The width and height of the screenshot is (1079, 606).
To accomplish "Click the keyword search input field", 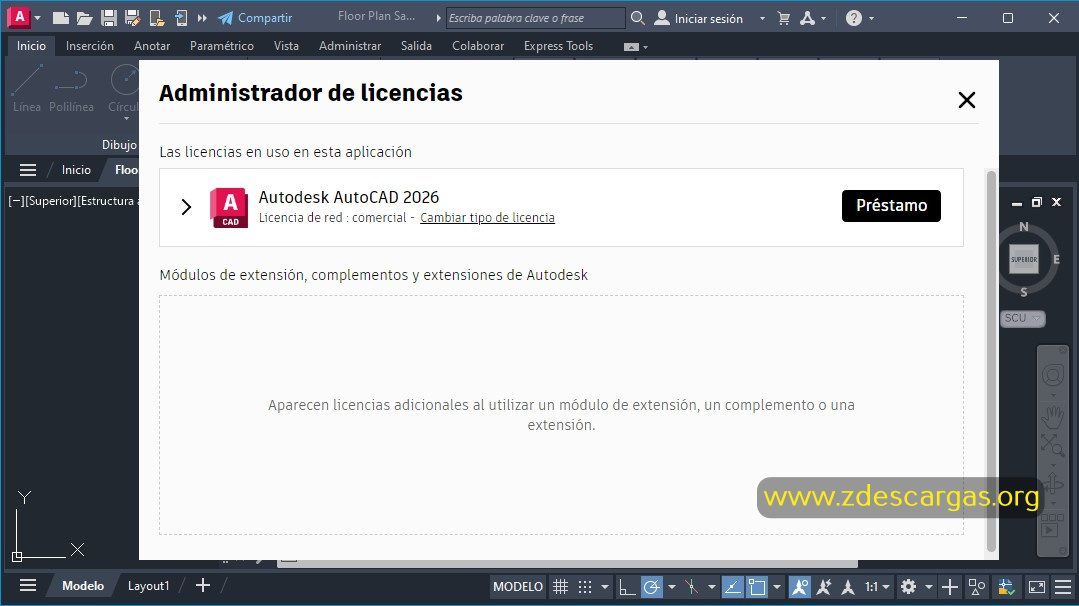I will (535, 18).
